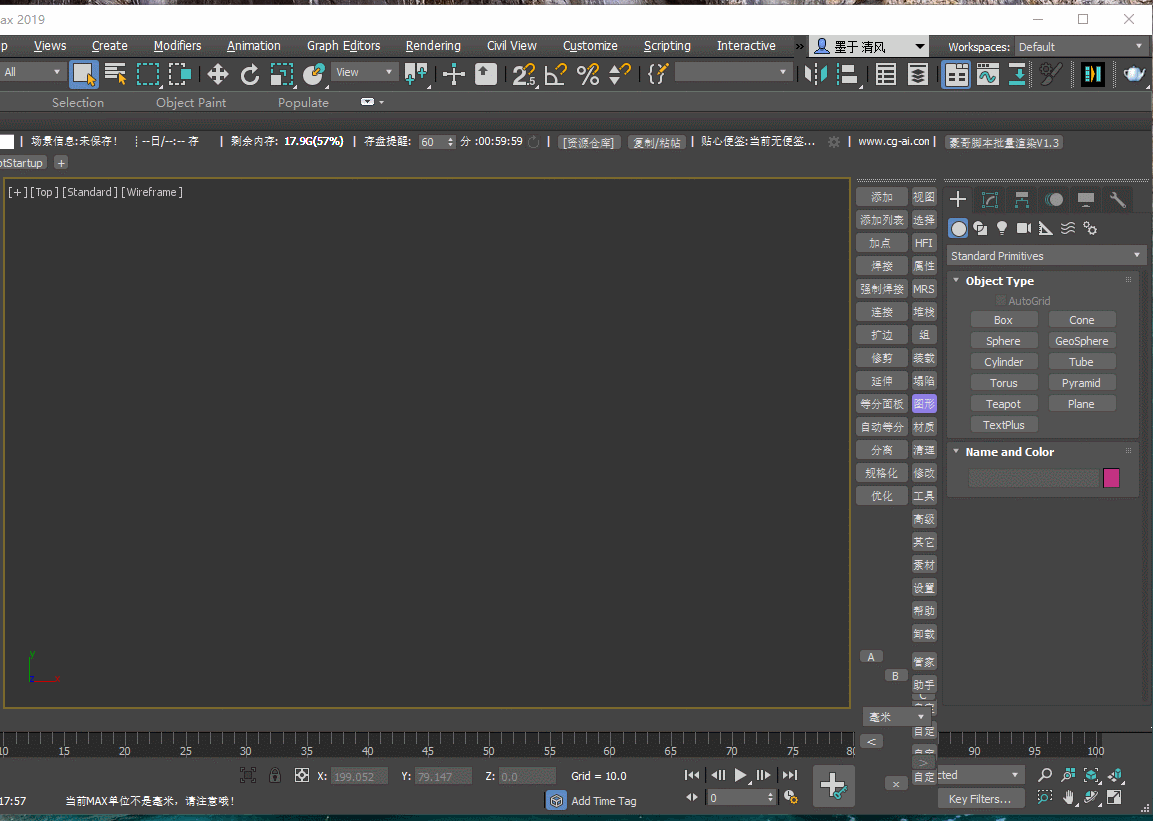Screen dimensions: 1153x821
Task: Open the Utilities wrench panel
Action: 1118,200
